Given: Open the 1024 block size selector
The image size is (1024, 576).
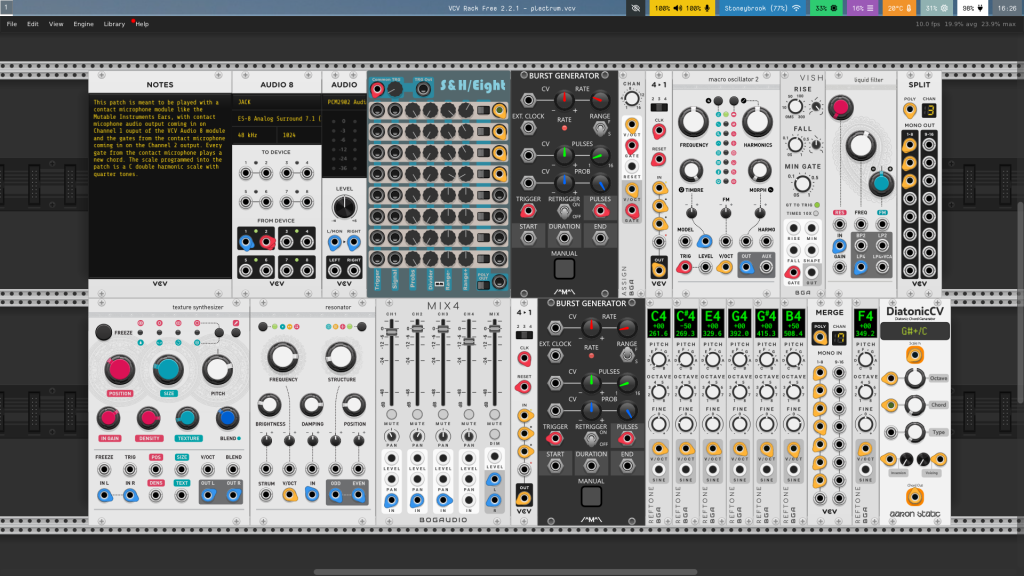Looking at the screenshot, I should pyautogui.click(x=298, y=135).
